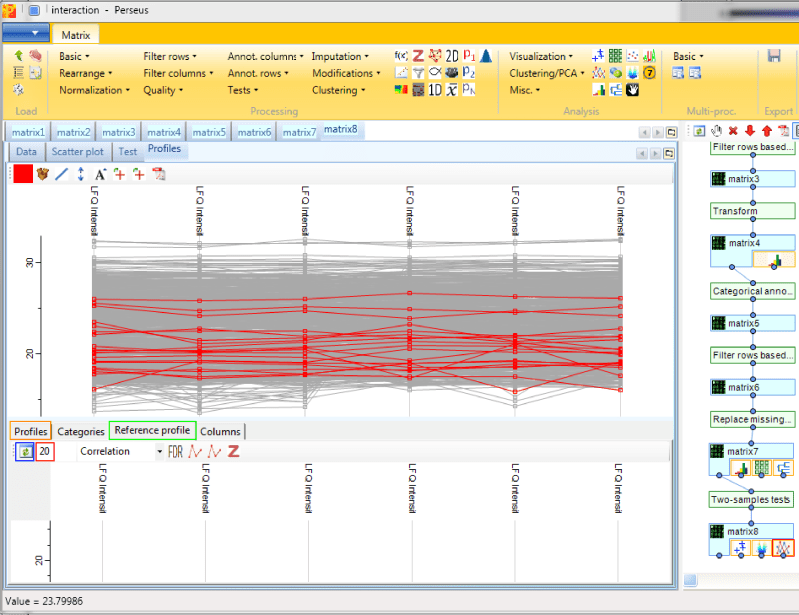Click the grey funnel filter icon
Image resolution: width=799 pixels, height=615 pixels.
tap(418, 73)
